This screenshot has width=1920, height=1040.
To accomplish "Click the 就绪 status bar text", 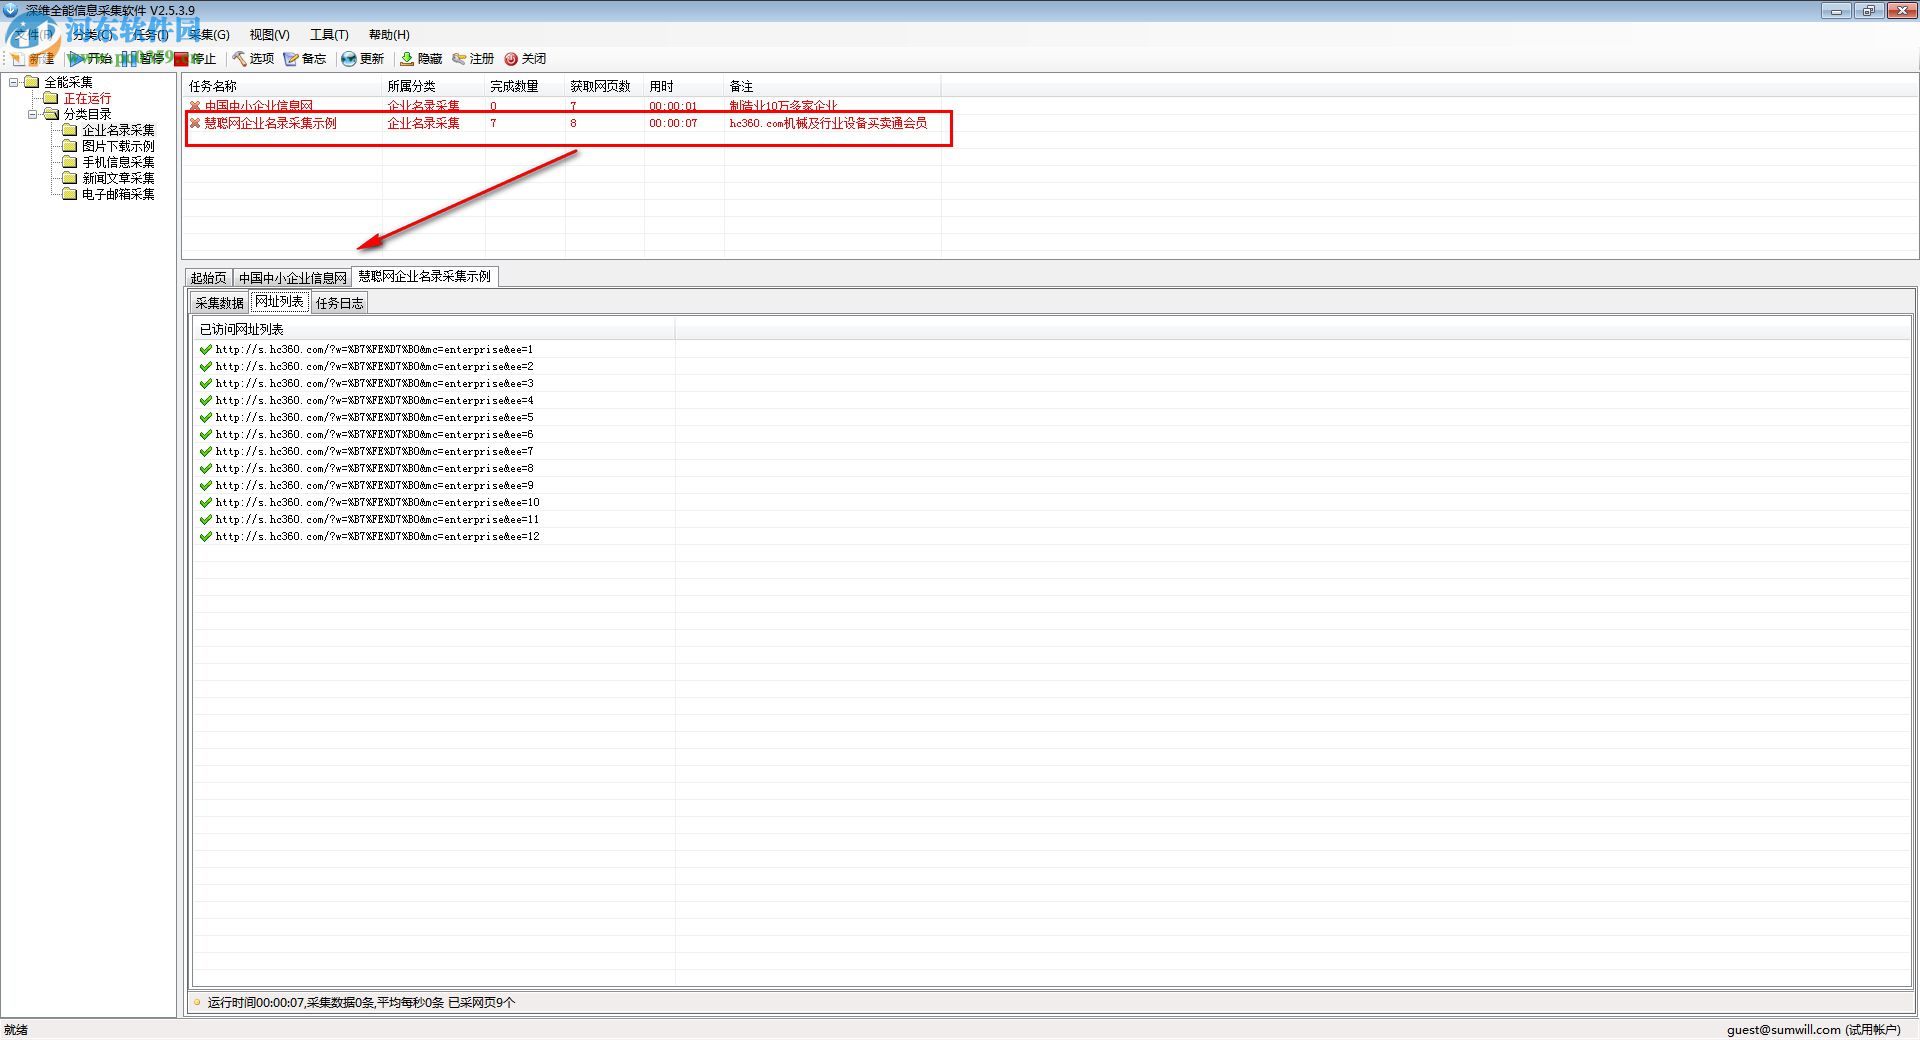I will [16, 1030].
